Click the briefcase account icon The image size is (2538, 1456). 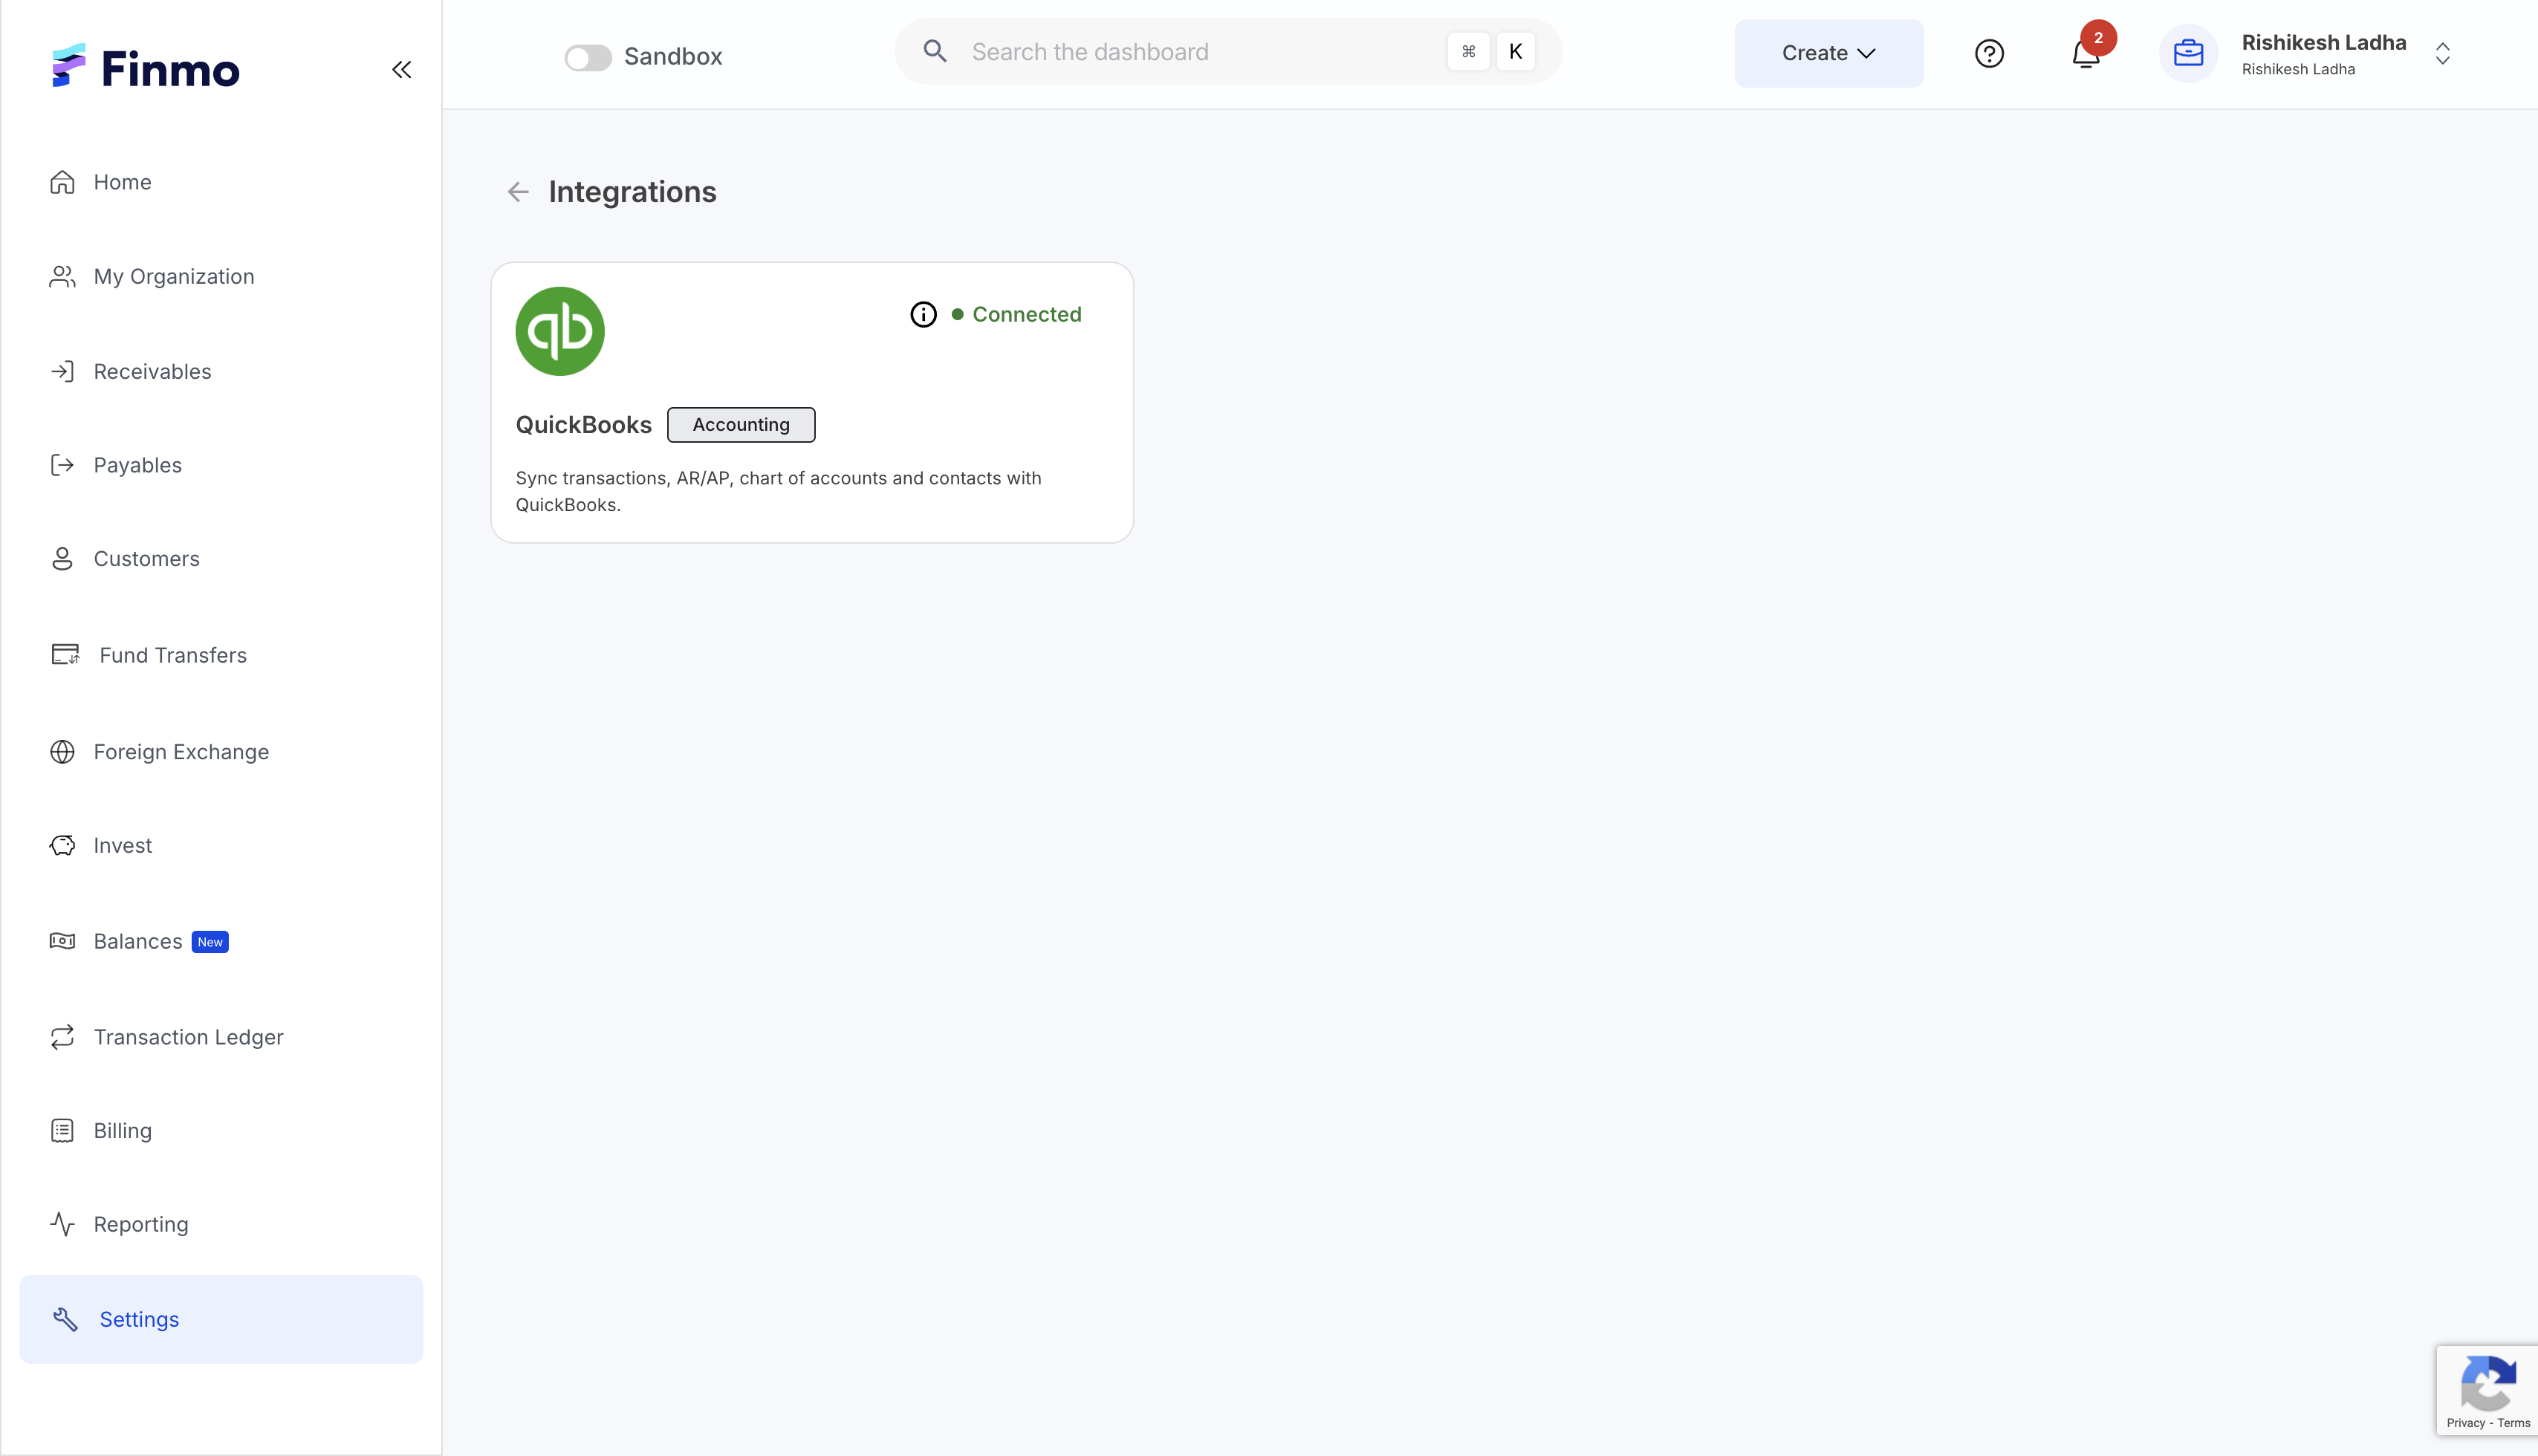(2188, 54)
